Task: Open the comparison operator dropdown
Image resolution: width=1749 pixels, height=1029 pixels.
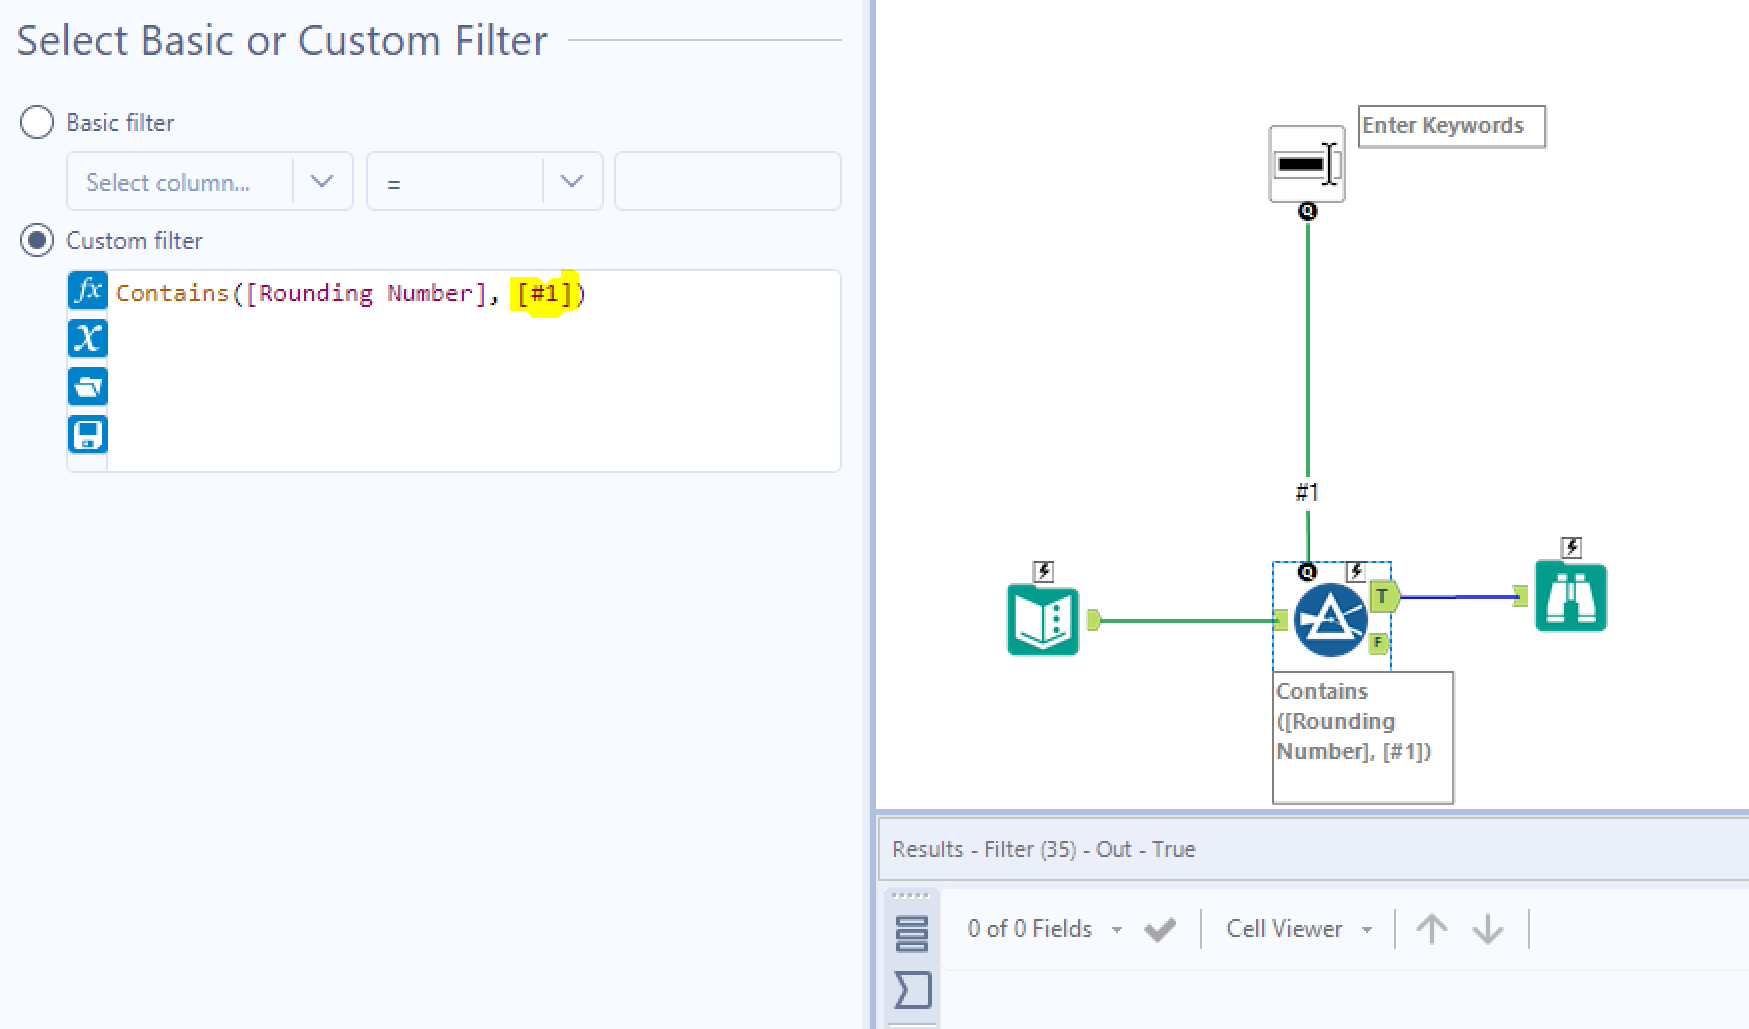Action: coord(571,181)
